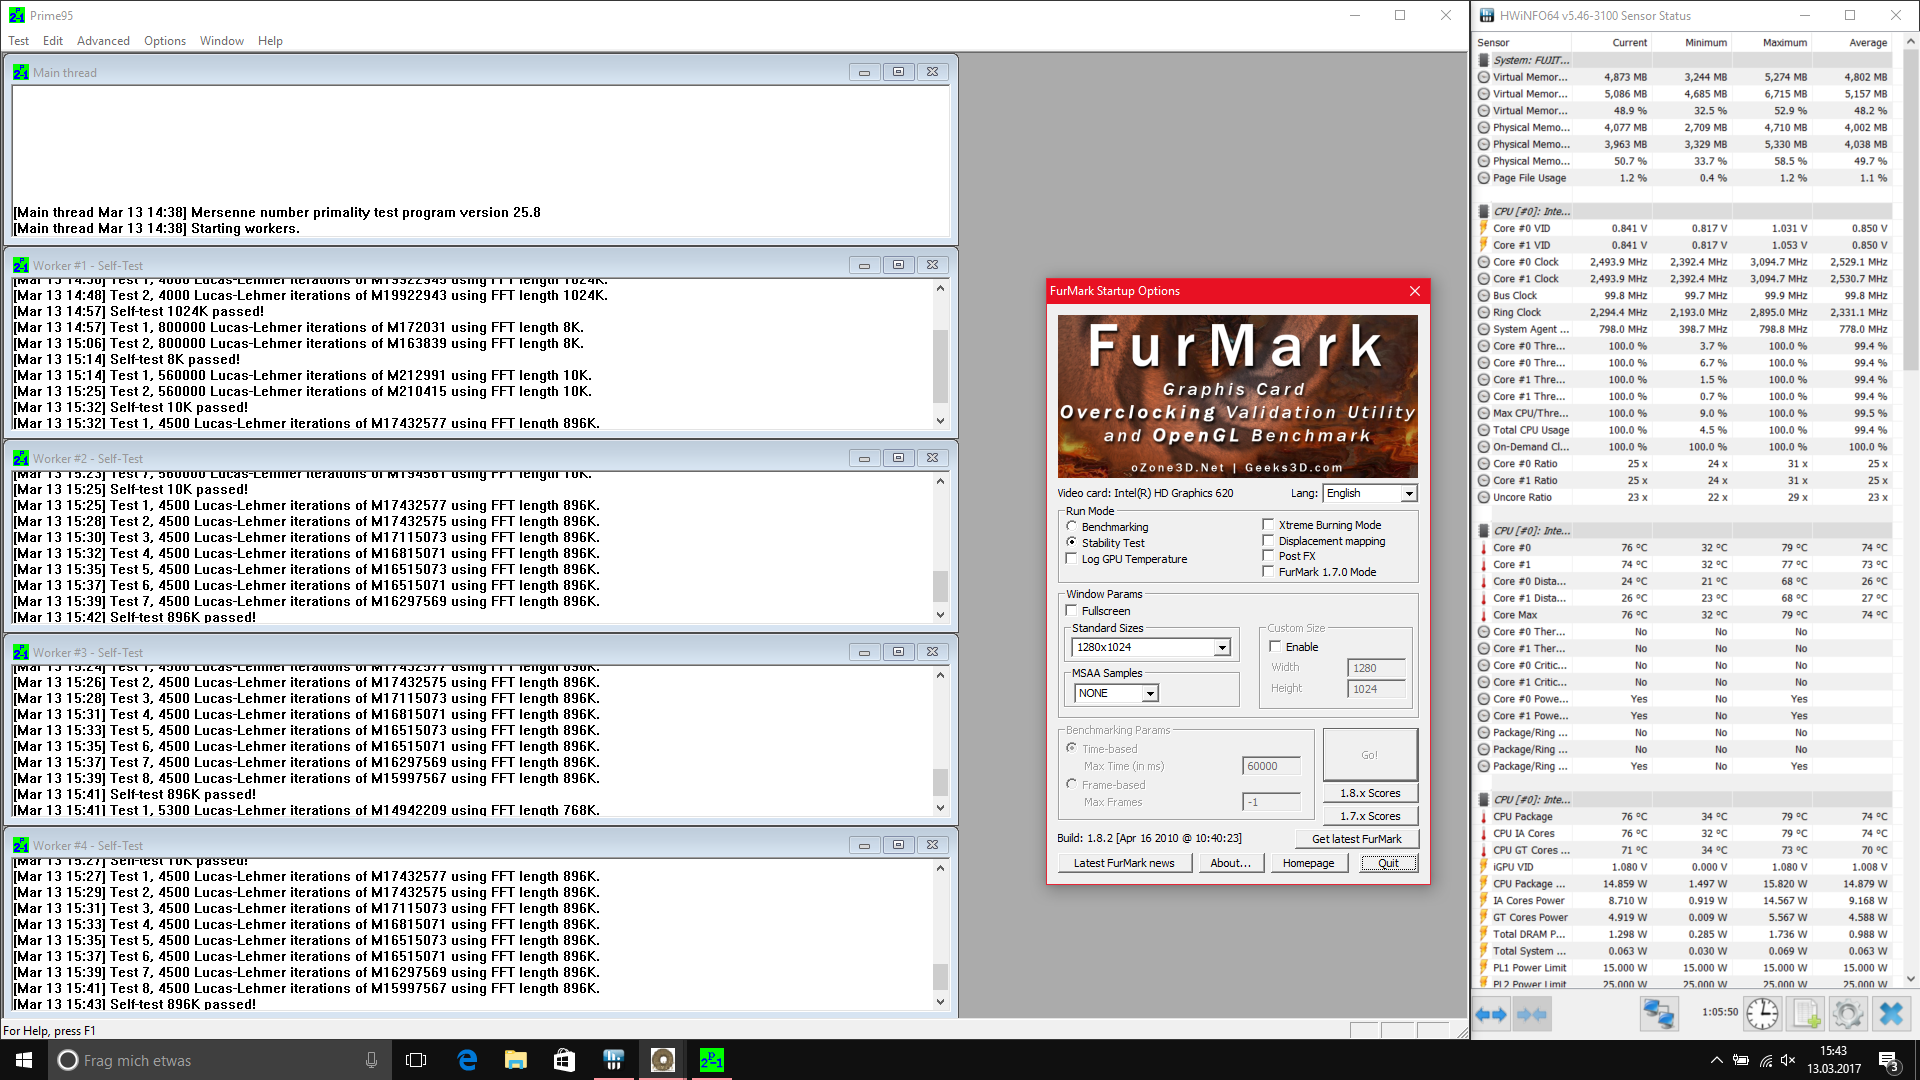Viewport: 1920px width, 1080px height.
Task: Select Benchmarking run mode radio button
Action: (x=1072, y=527)
